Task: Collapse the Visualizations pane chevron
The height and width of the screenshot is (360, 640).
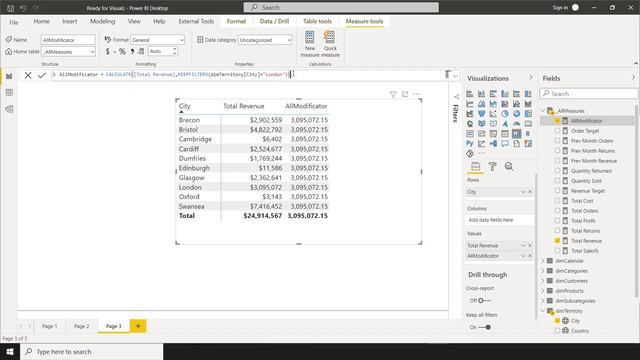Action: click(x=531, y=78)
